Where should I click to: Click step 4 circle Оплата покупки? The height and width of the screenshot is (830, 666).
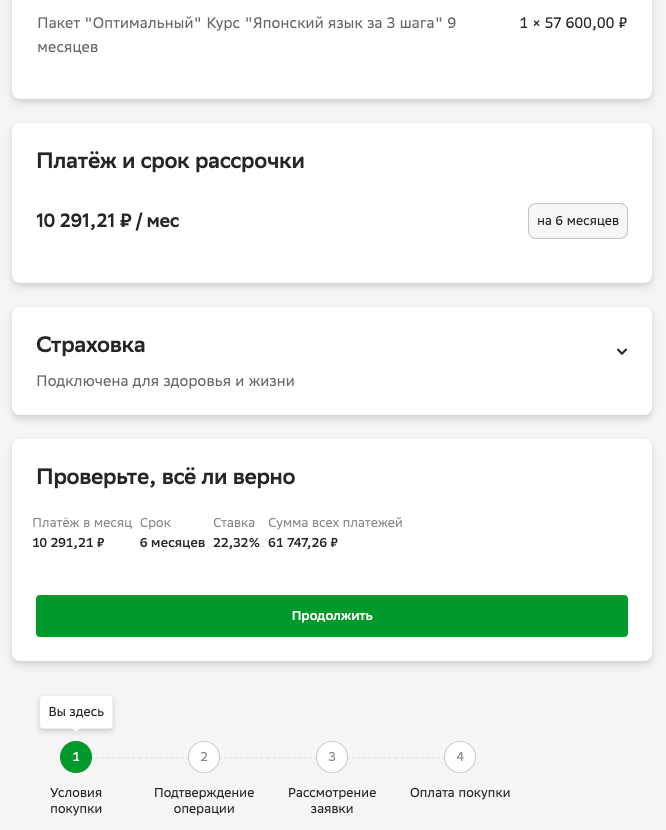click(460, 757)
